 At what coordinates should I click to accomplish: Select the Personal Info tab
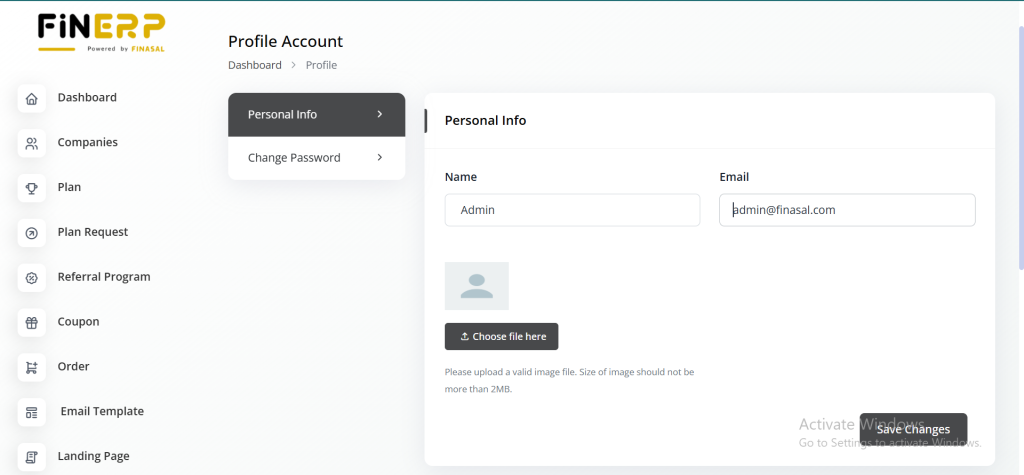point(283,114)
